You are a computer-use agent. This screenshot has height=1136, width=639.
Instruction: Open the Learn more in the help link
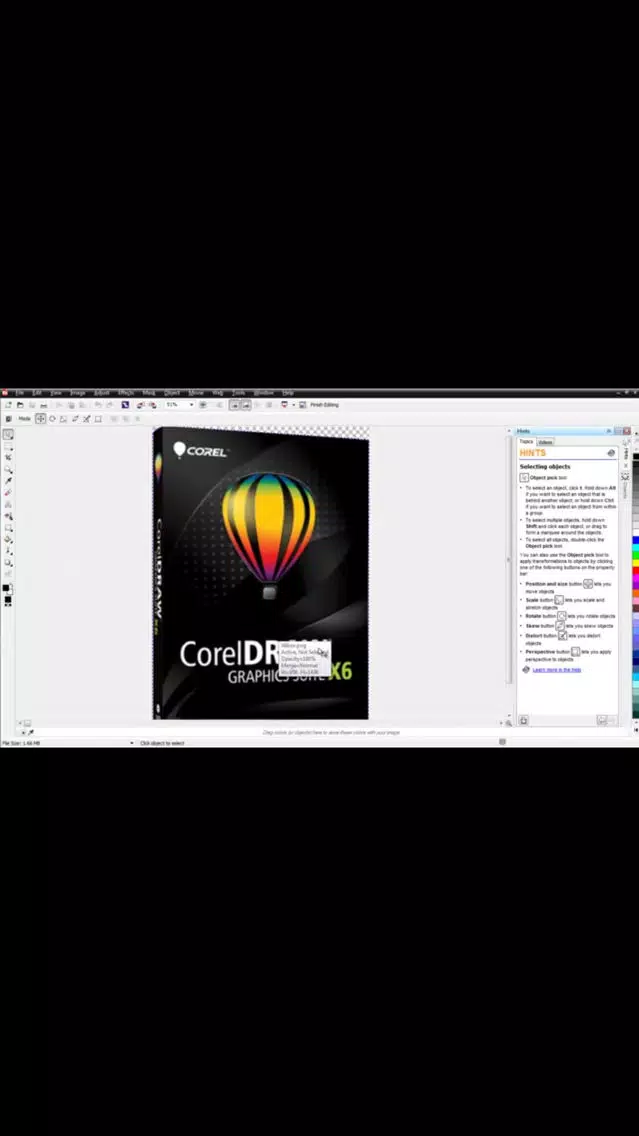[x=556, y=670]
